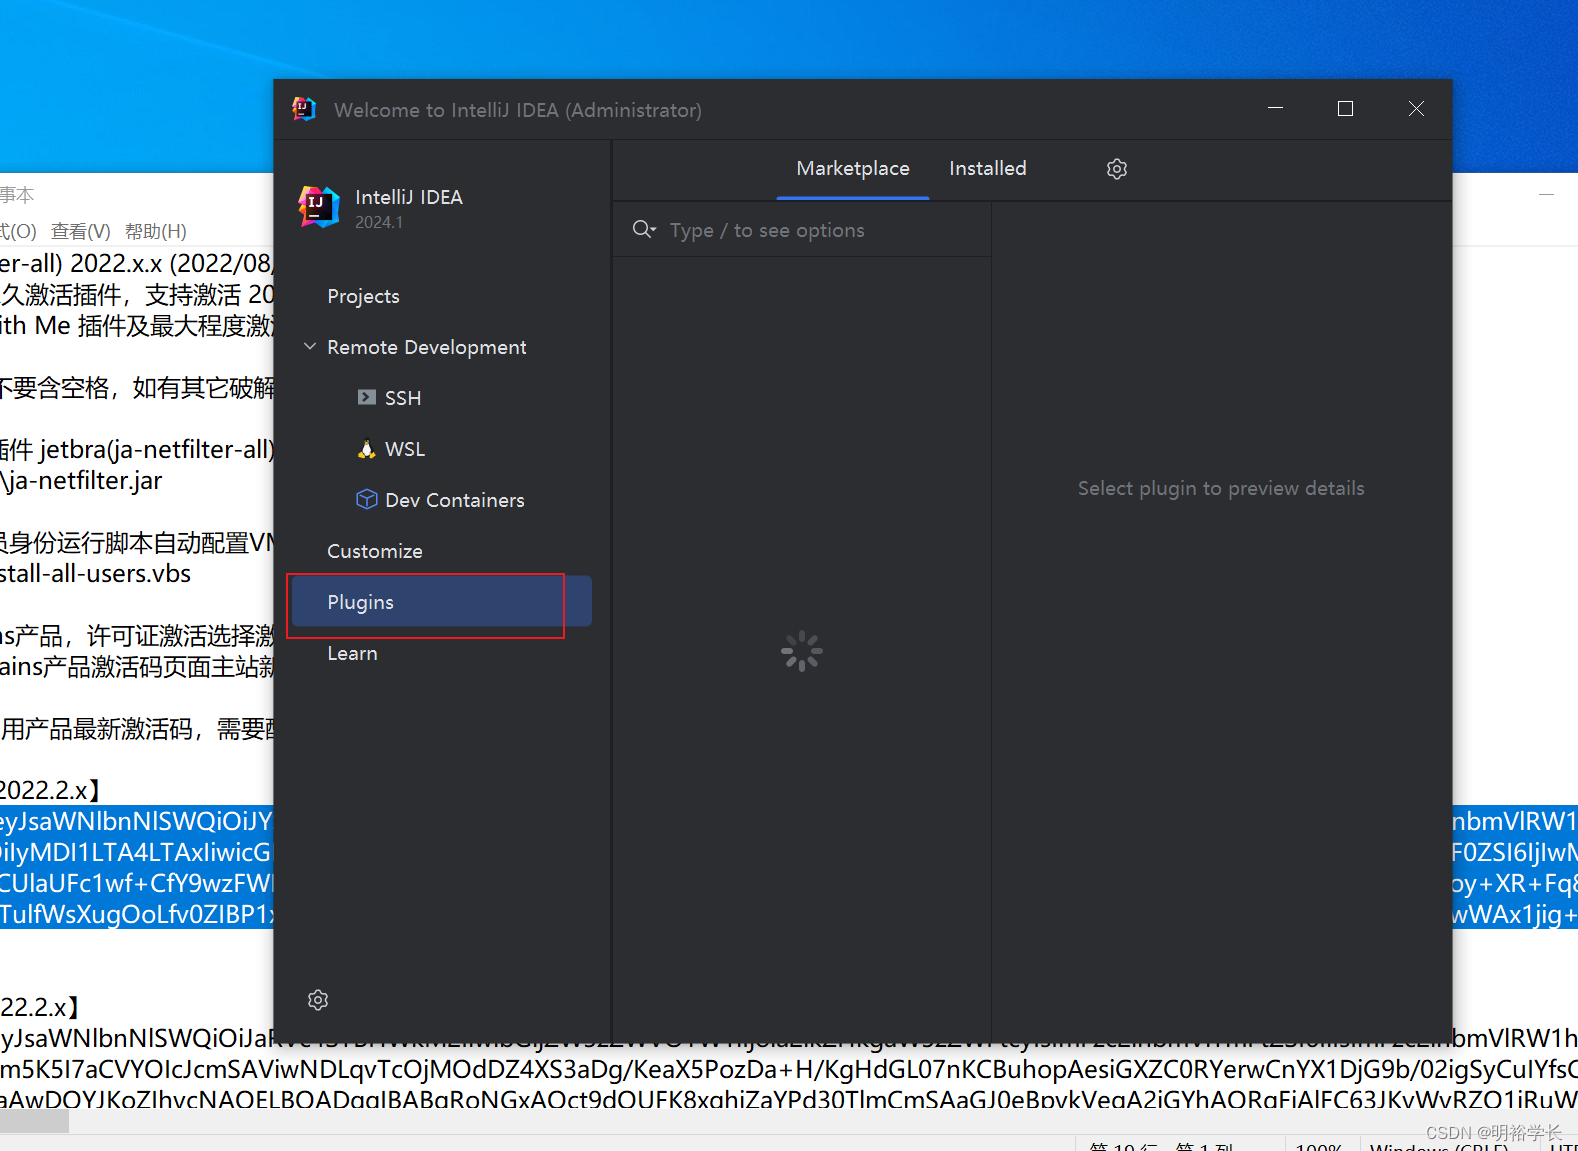The width and height of the screenshot is (1578, 1151).
Task: Click the plugin search magnifier icon
Action: [644, 230]
